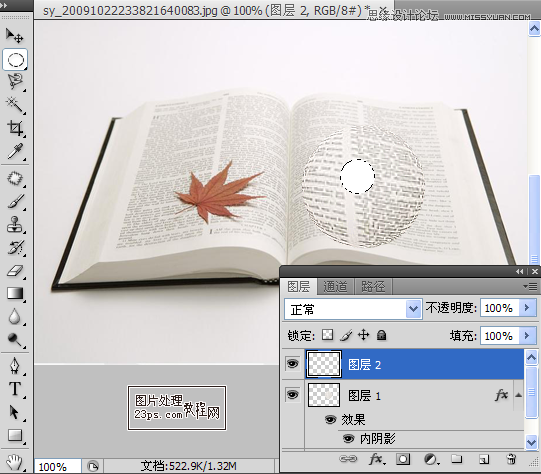541x474 pixels.
Task: Select the Gradient tool
Action: (x=15, y=294)
